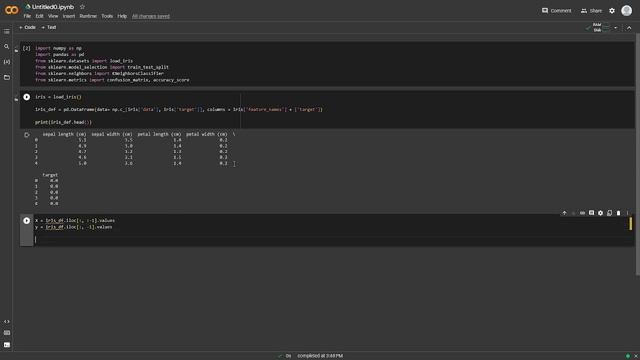Viewport: 640px width, 360px height.
Task: Open the File menu
Action: tap(27, 16)
